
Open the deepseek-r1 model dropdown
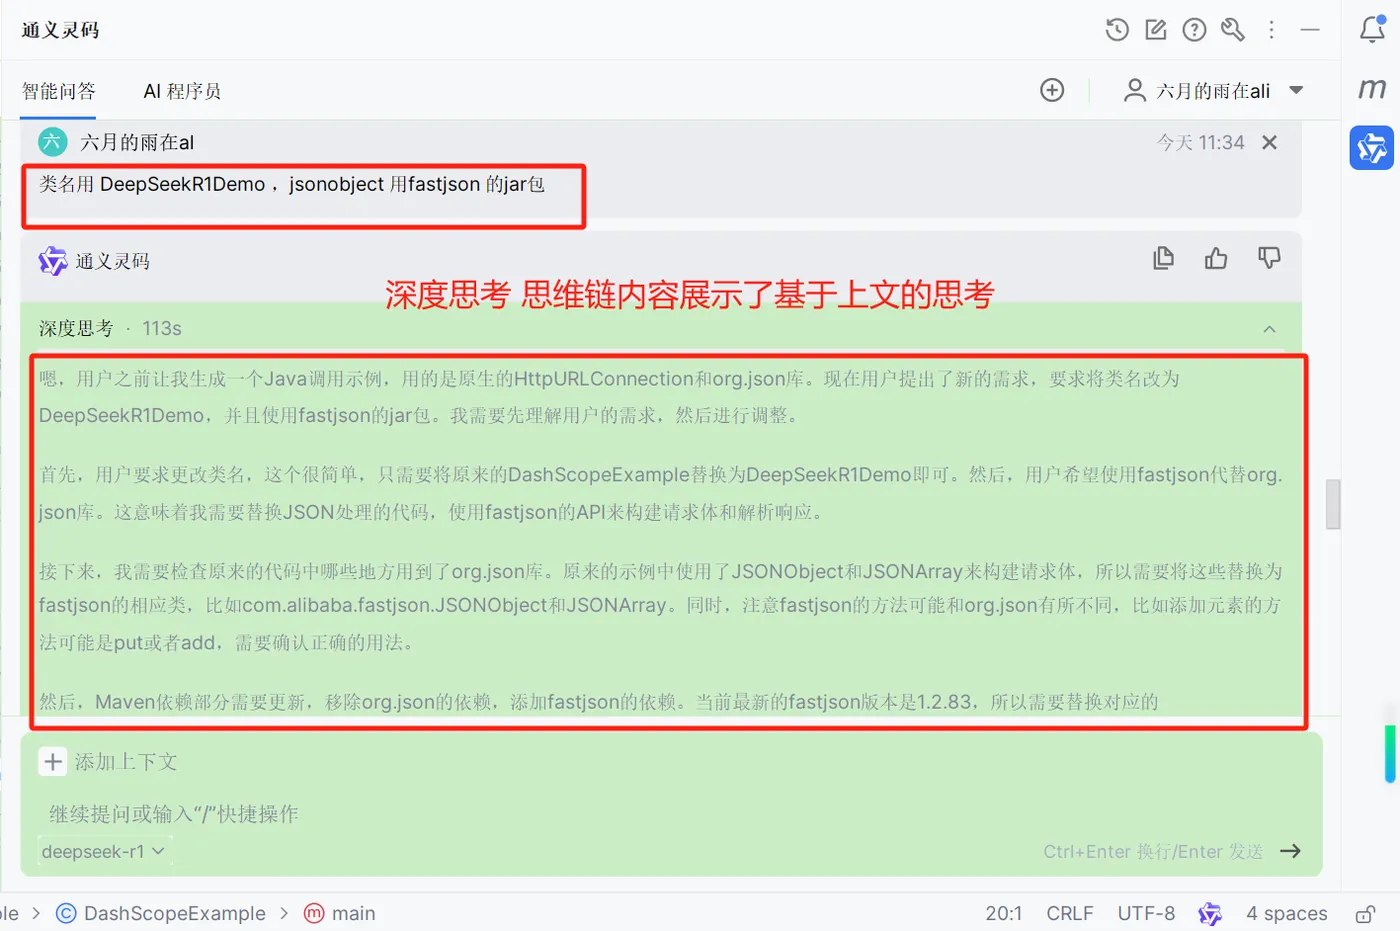click(x=103, y=852)
